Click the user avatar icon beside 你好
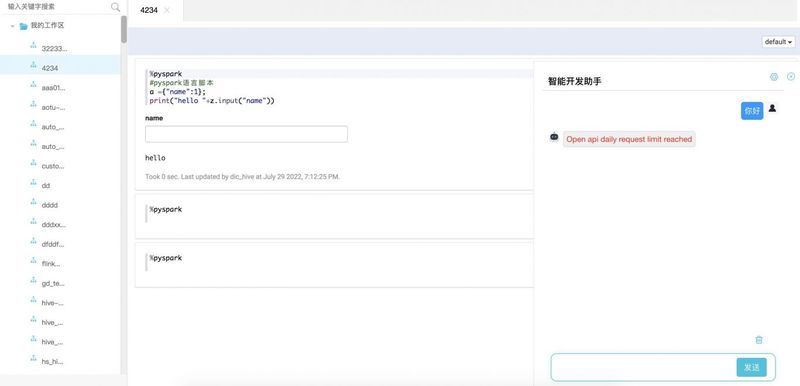 772,108
